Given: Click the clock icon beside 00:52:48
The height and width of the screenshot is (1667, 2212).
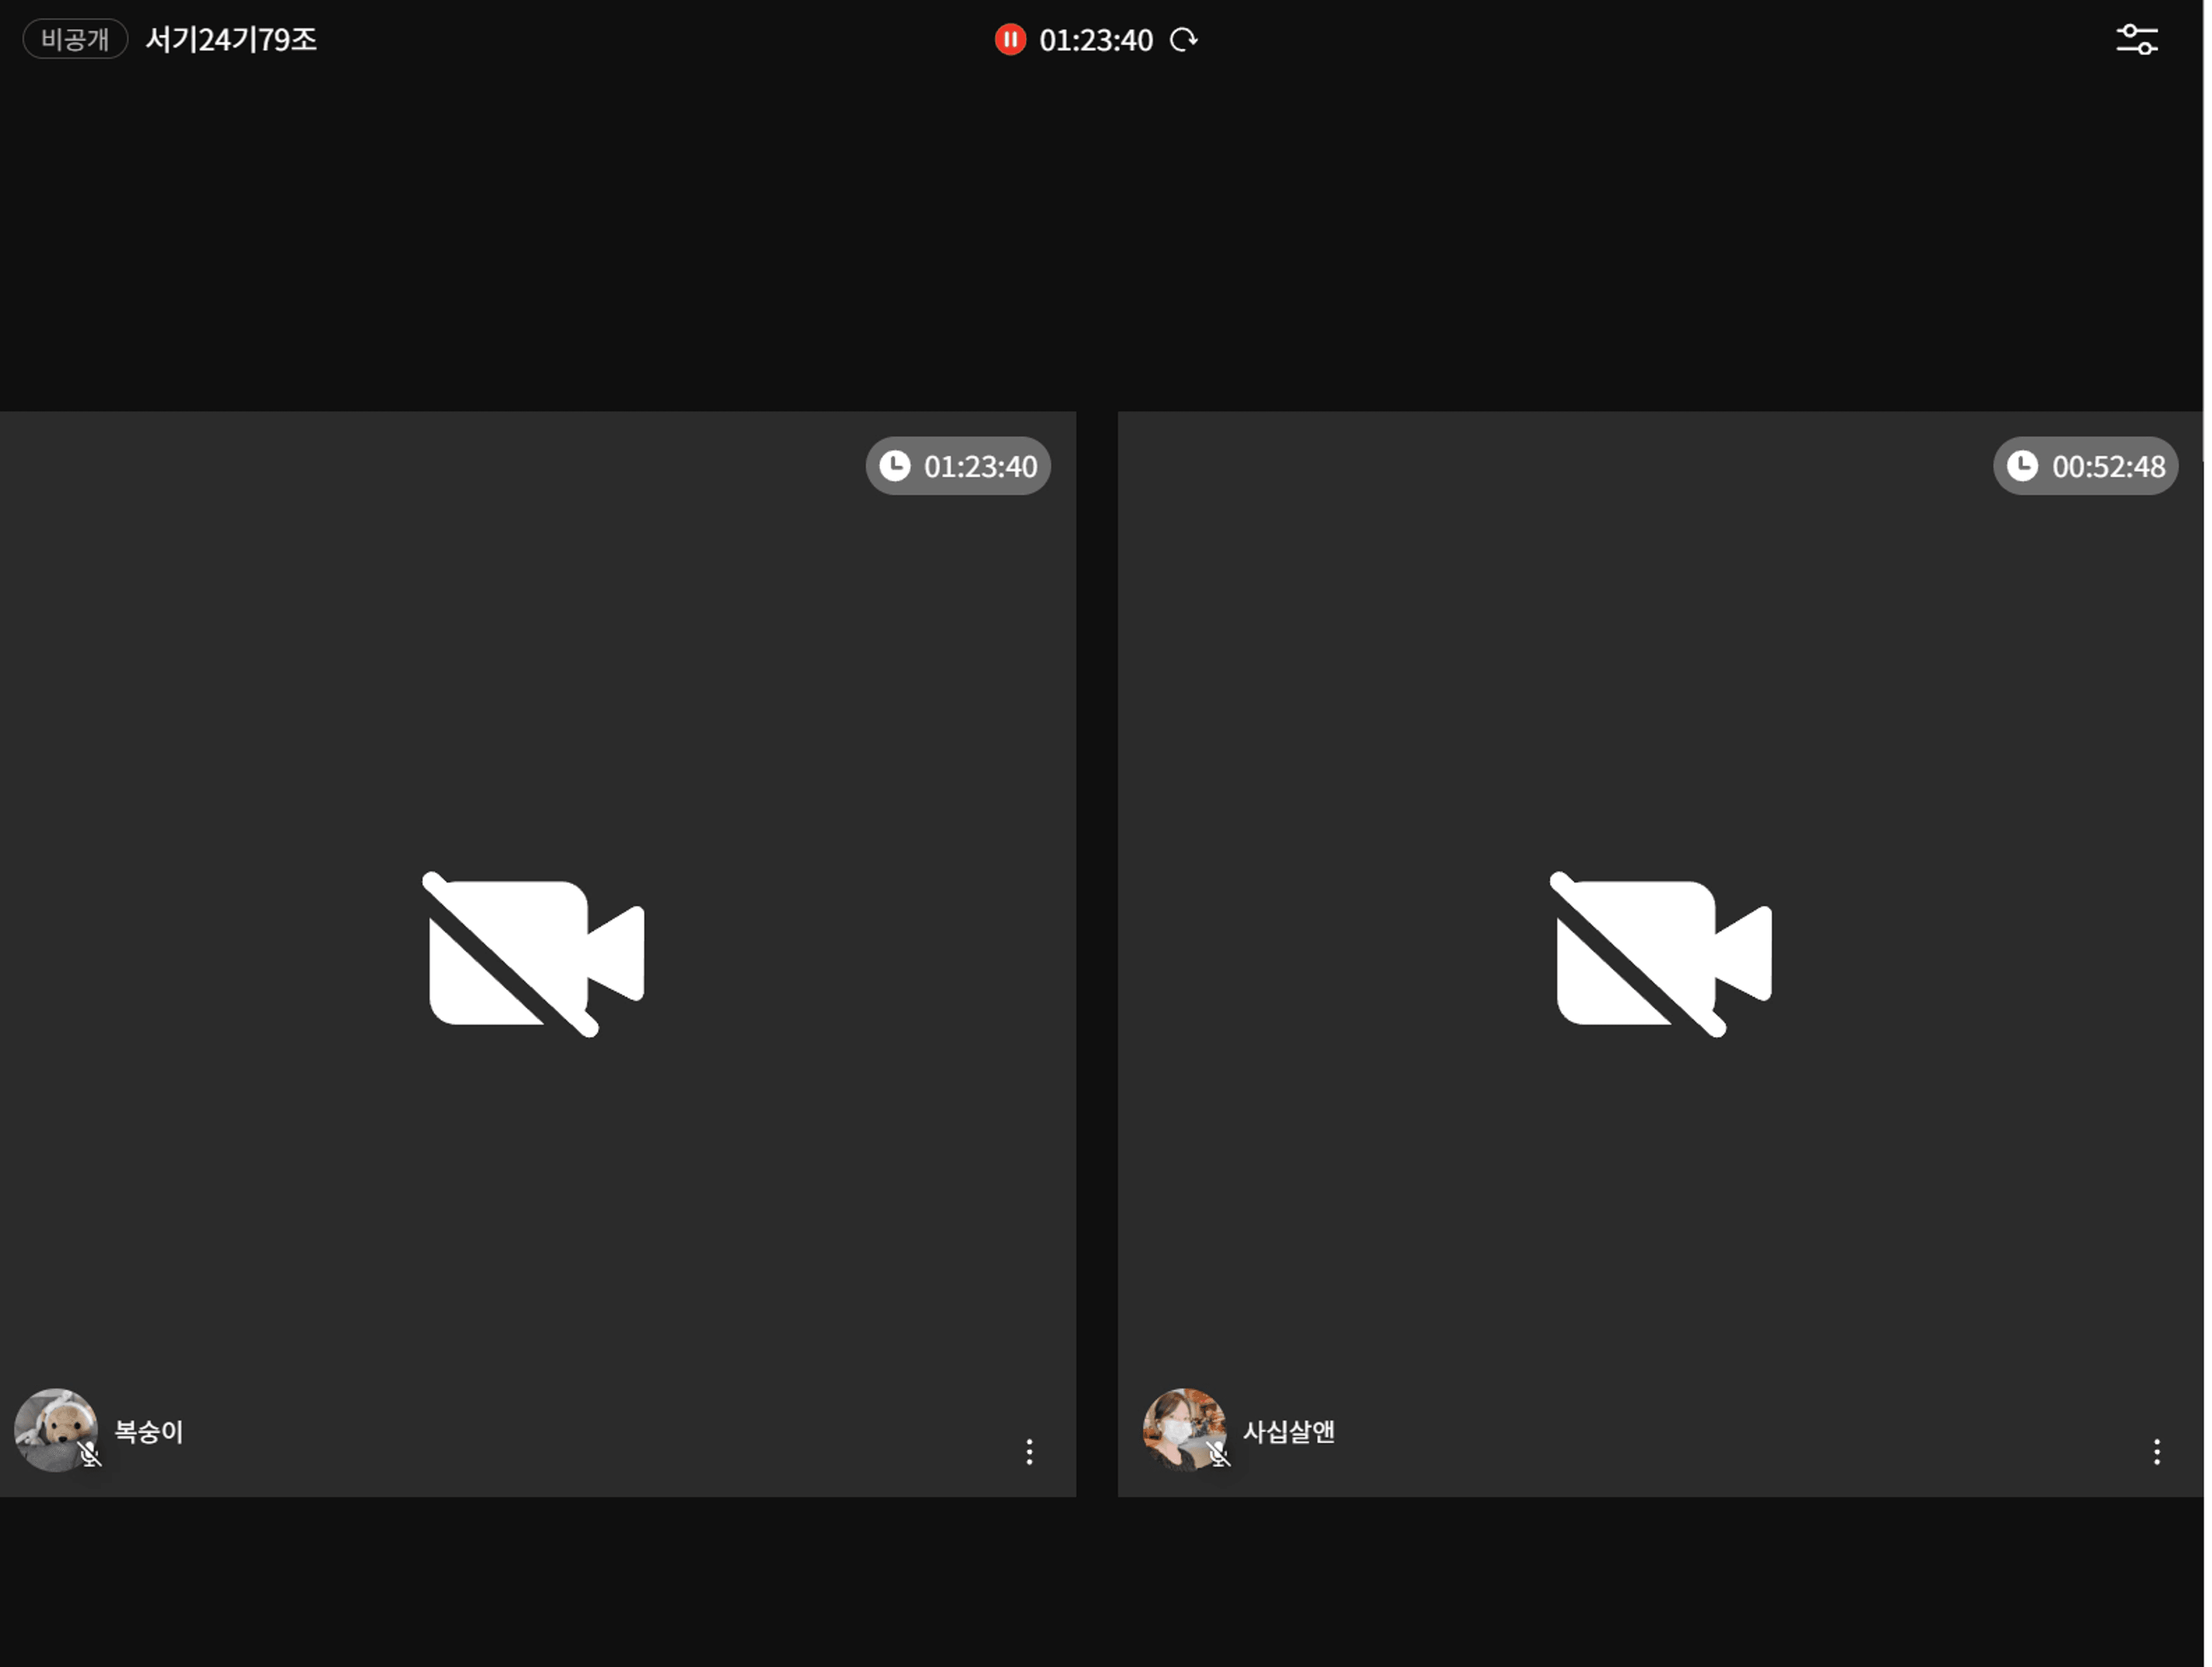Looking at the screenshot, I should coord(2022,466).
